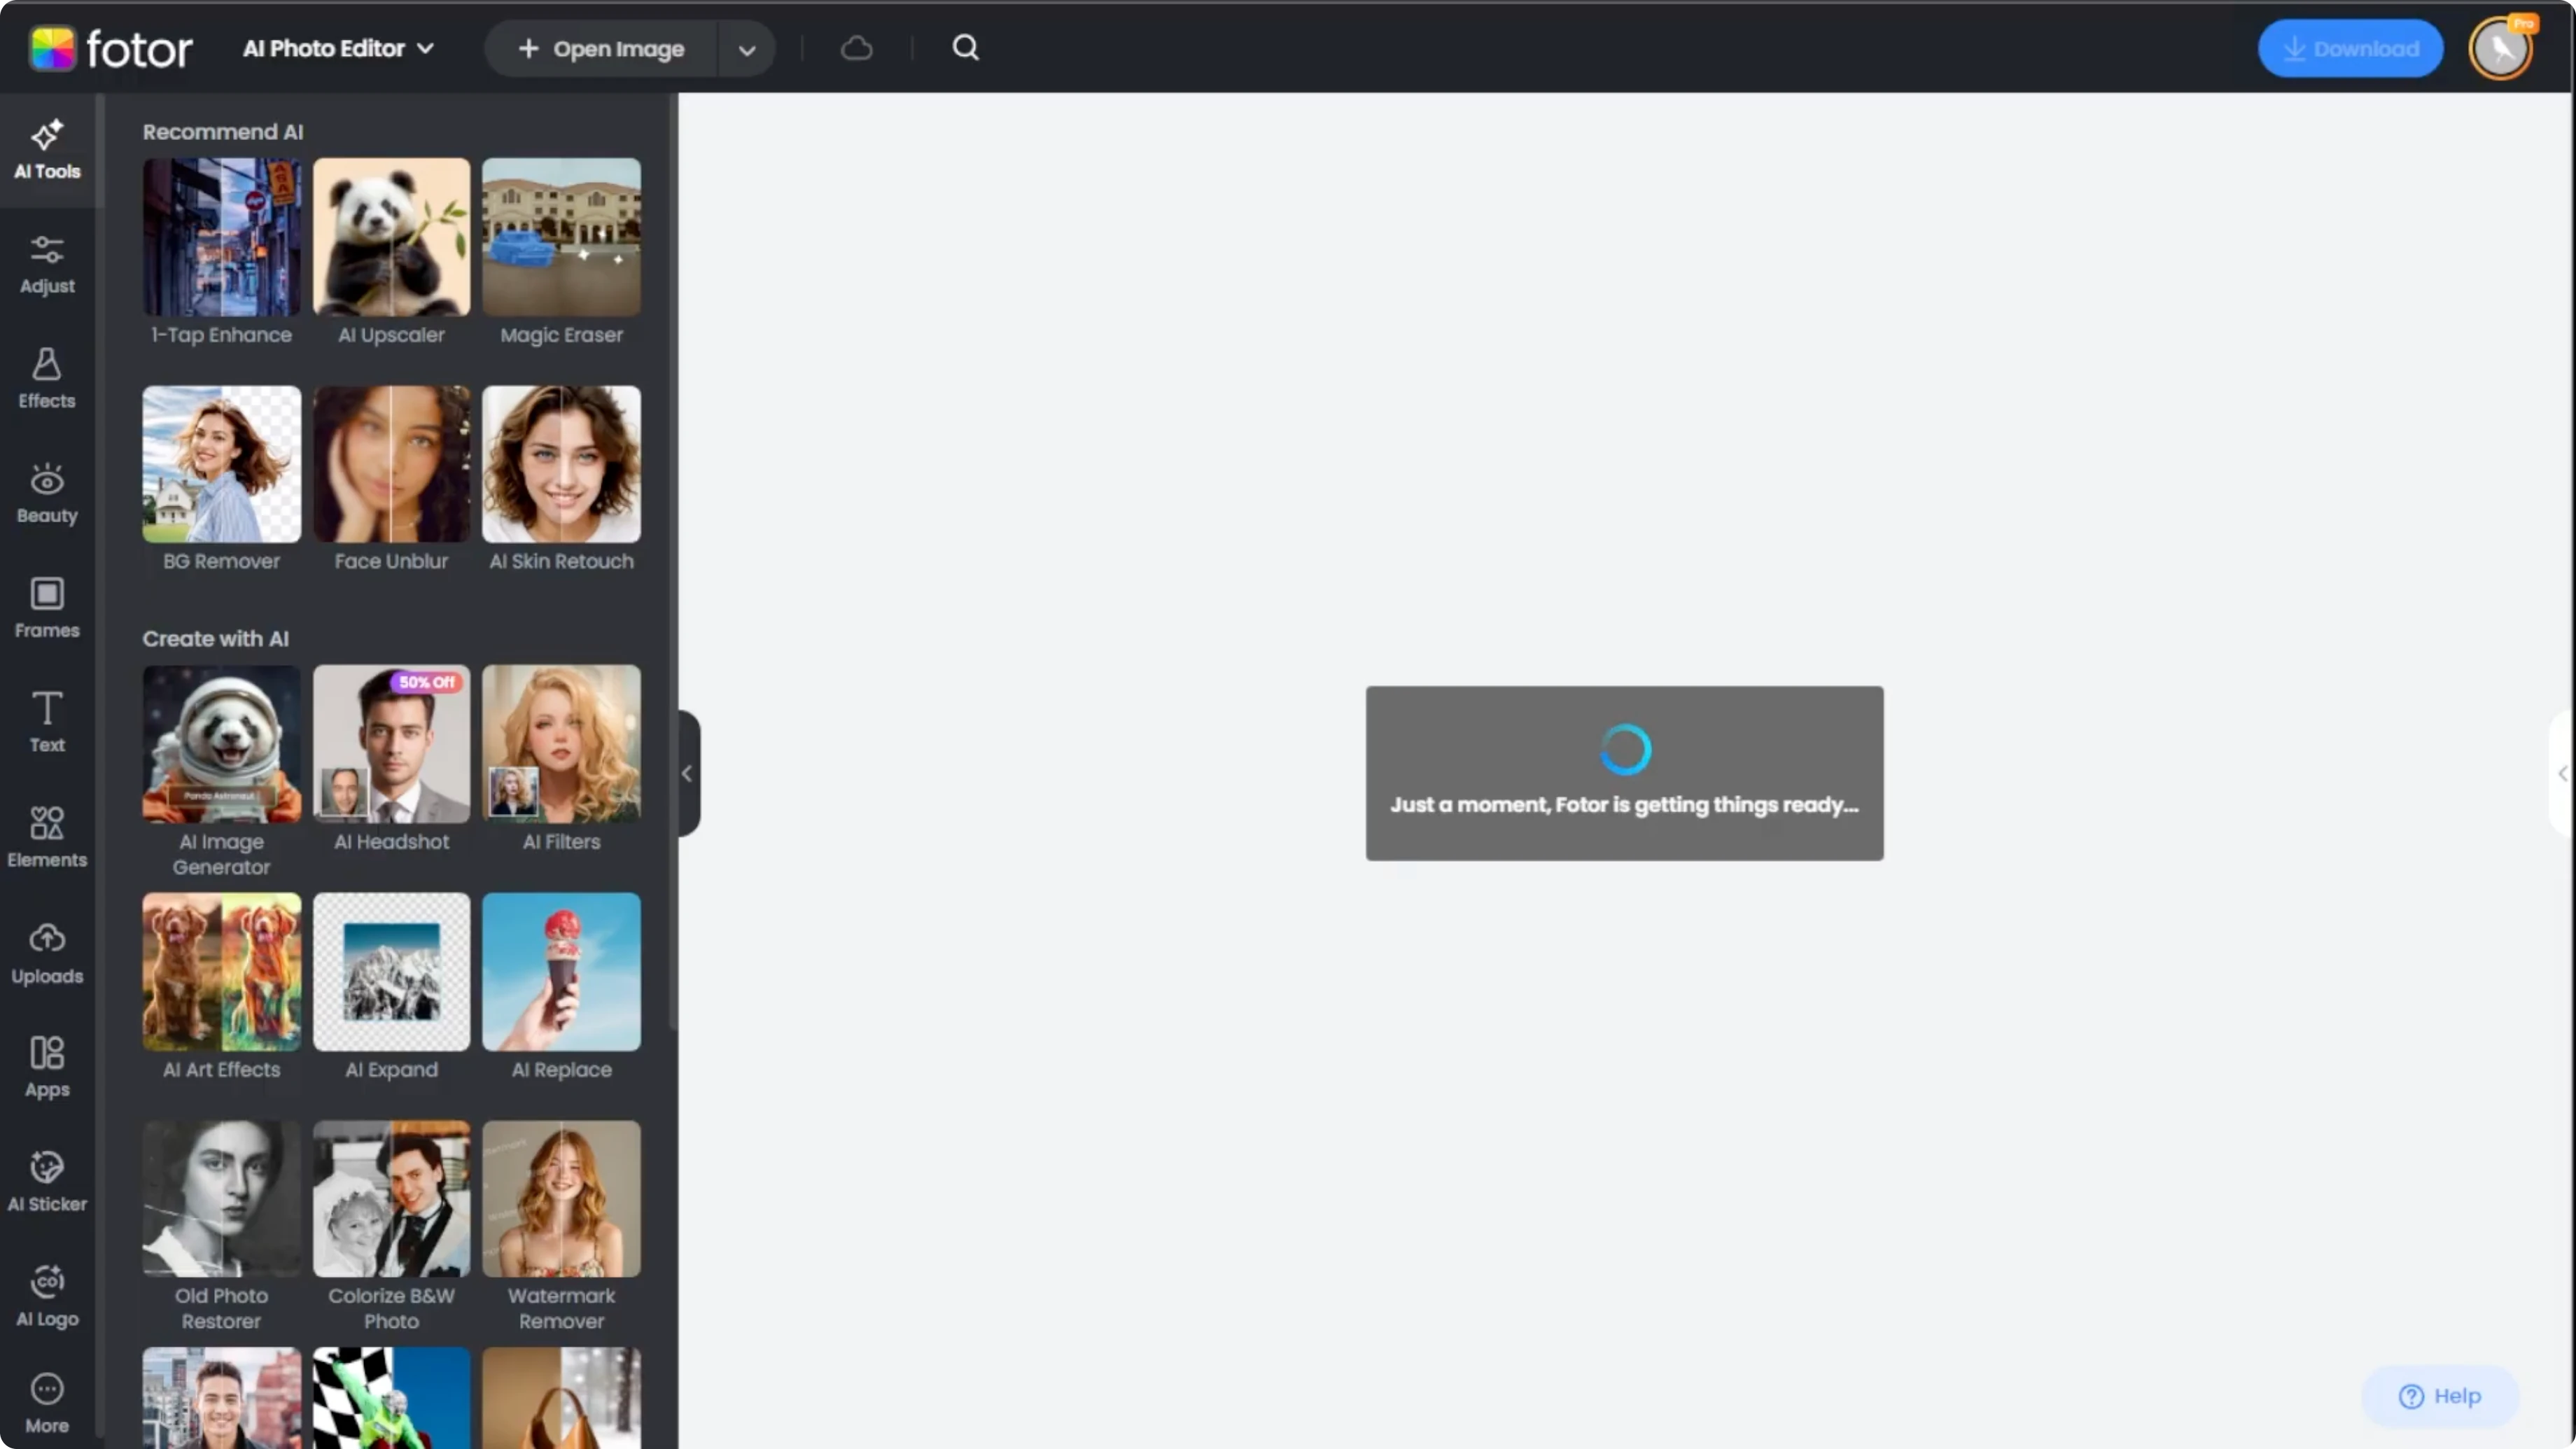This screenshot has height=1449, width=2576.
Task: Open the AI Tools sidebar panel
Action: point(47,150)
